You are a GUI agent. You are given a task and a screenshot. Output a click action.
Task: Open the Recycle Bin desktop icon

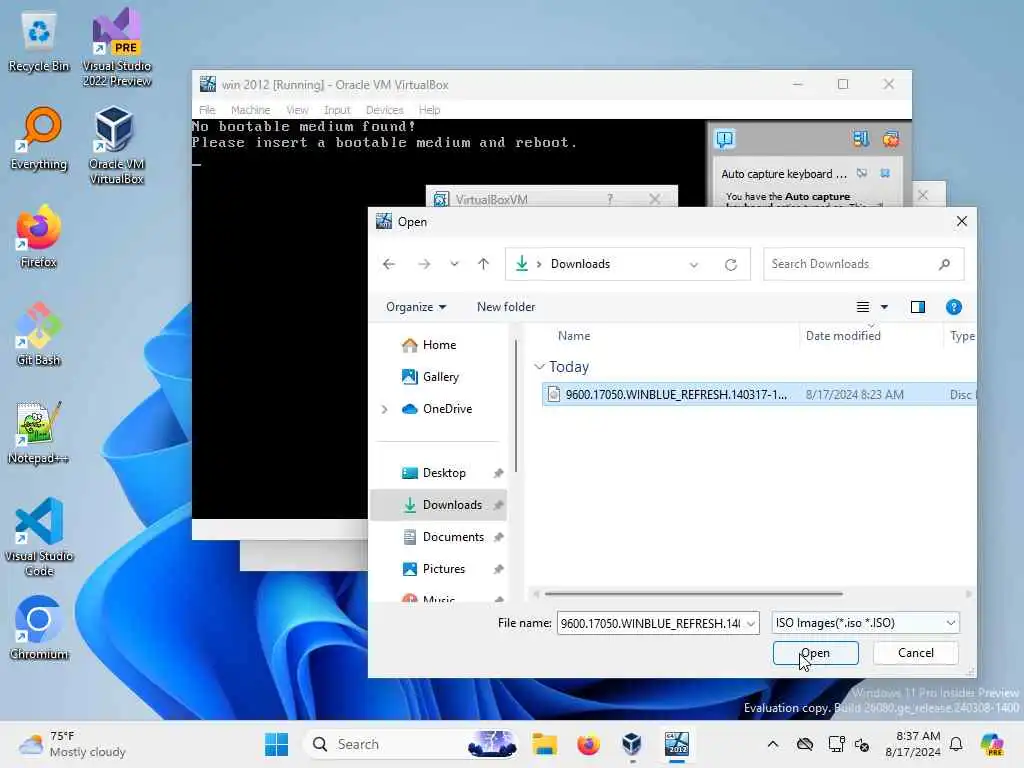[39, 42]
